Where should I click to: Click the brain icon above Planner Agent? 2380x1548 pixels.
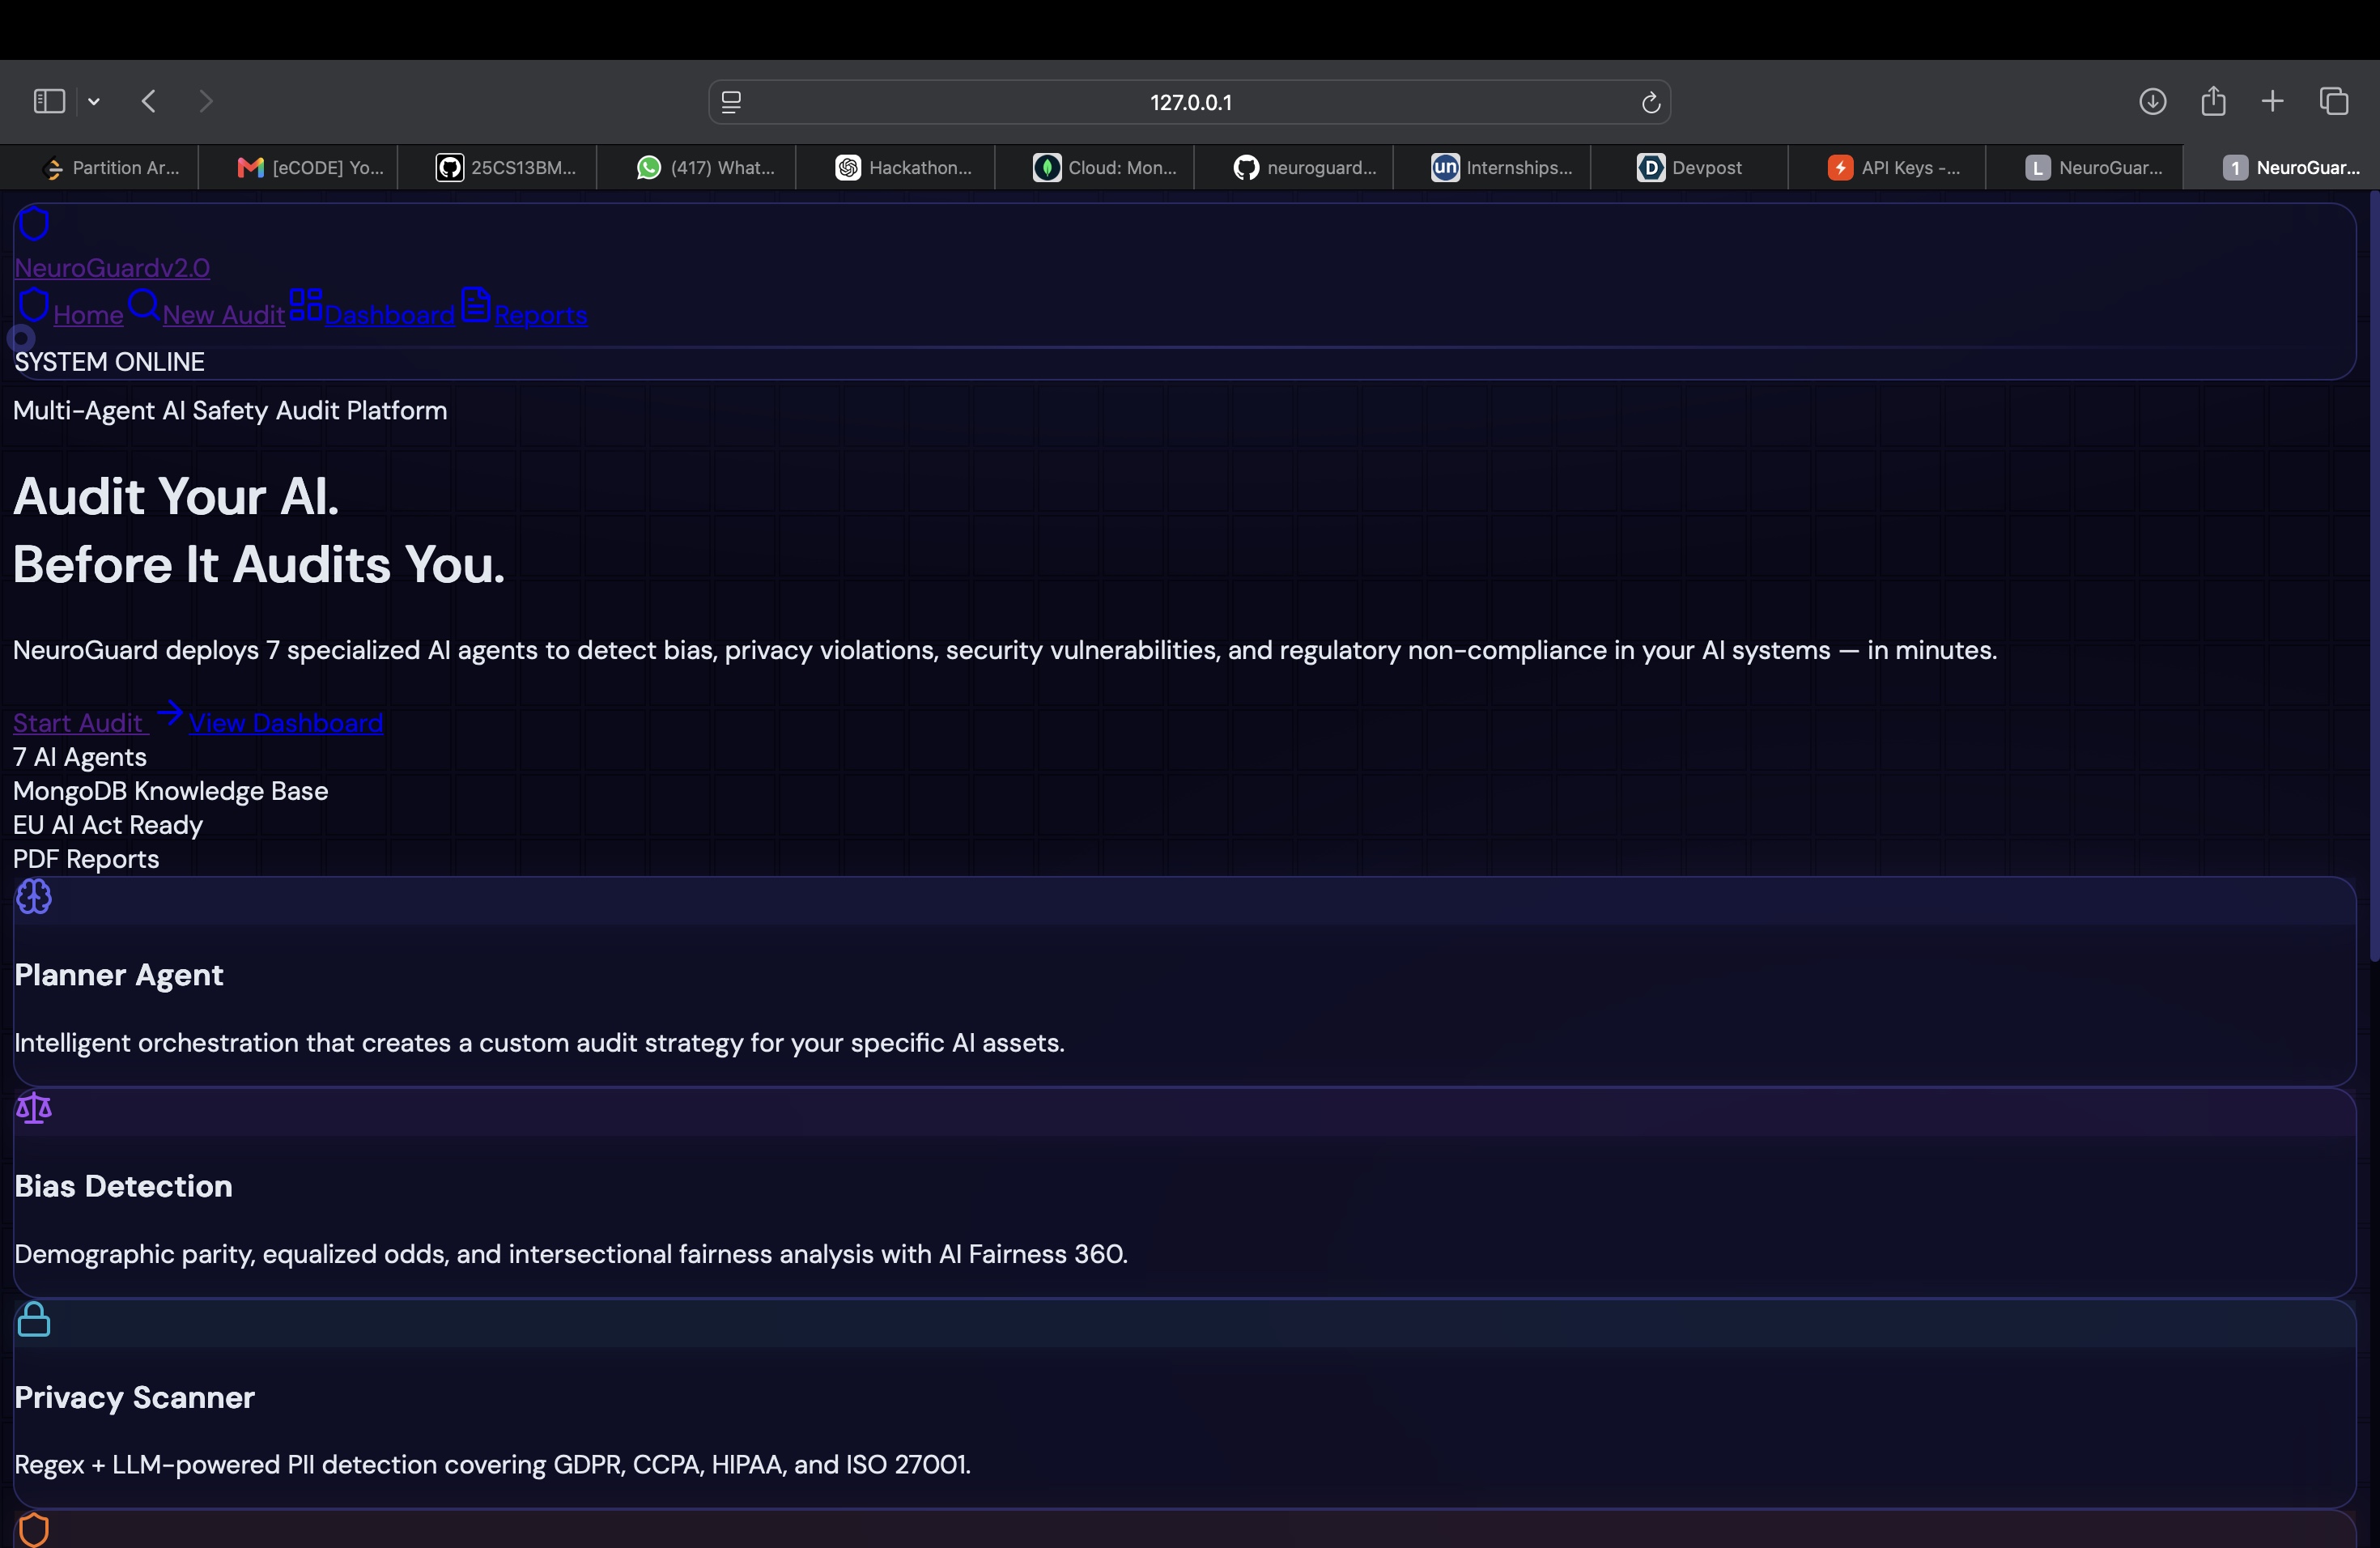click(x=34, y=897)
